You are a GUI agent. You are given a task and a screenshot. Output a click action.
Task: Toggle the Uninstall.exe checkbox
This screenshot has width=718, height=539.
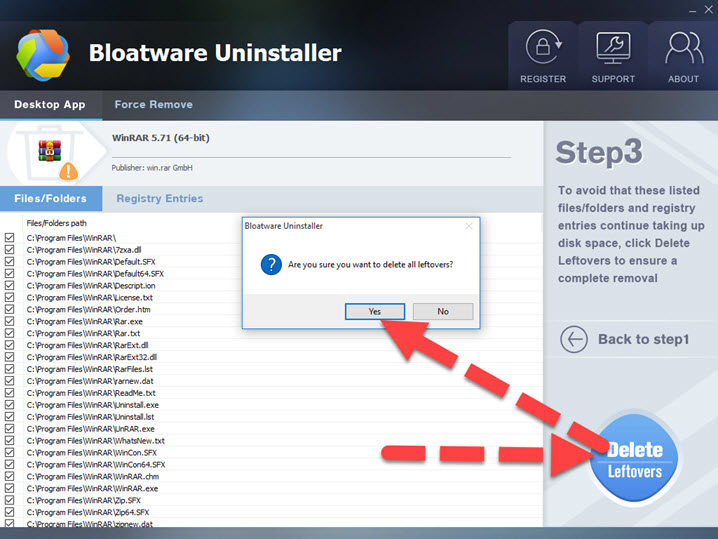(9, 404)
